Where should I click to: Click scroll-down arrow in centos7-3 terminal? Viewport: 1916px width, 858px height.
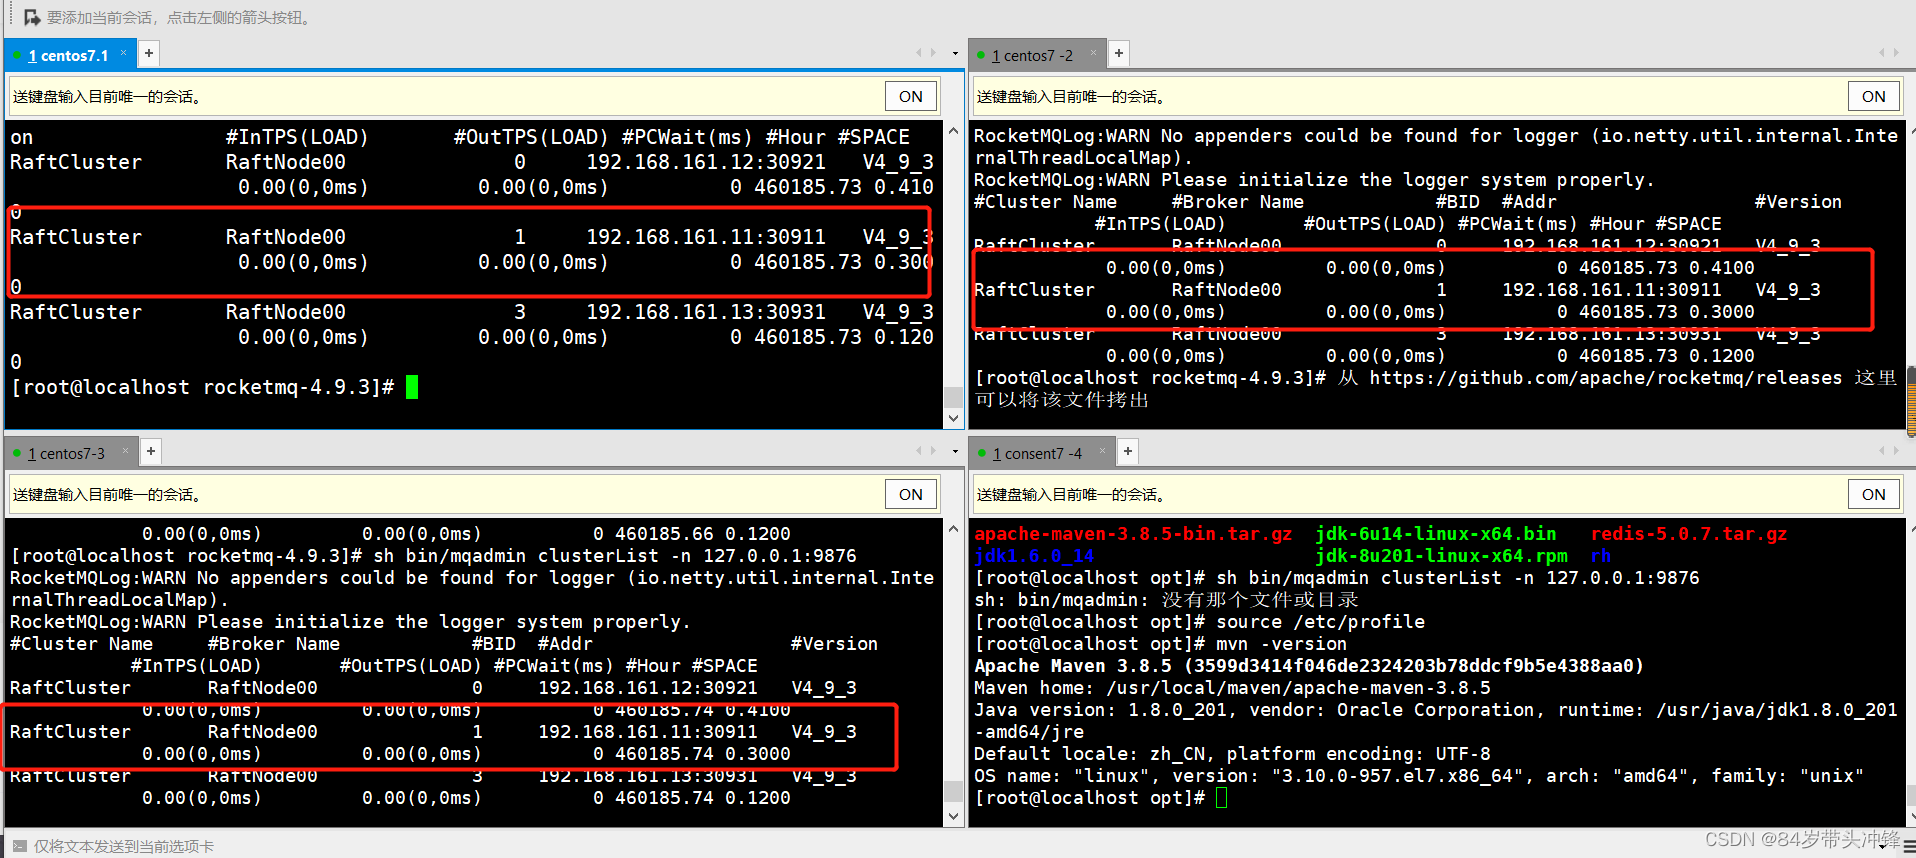click(954, 816)
